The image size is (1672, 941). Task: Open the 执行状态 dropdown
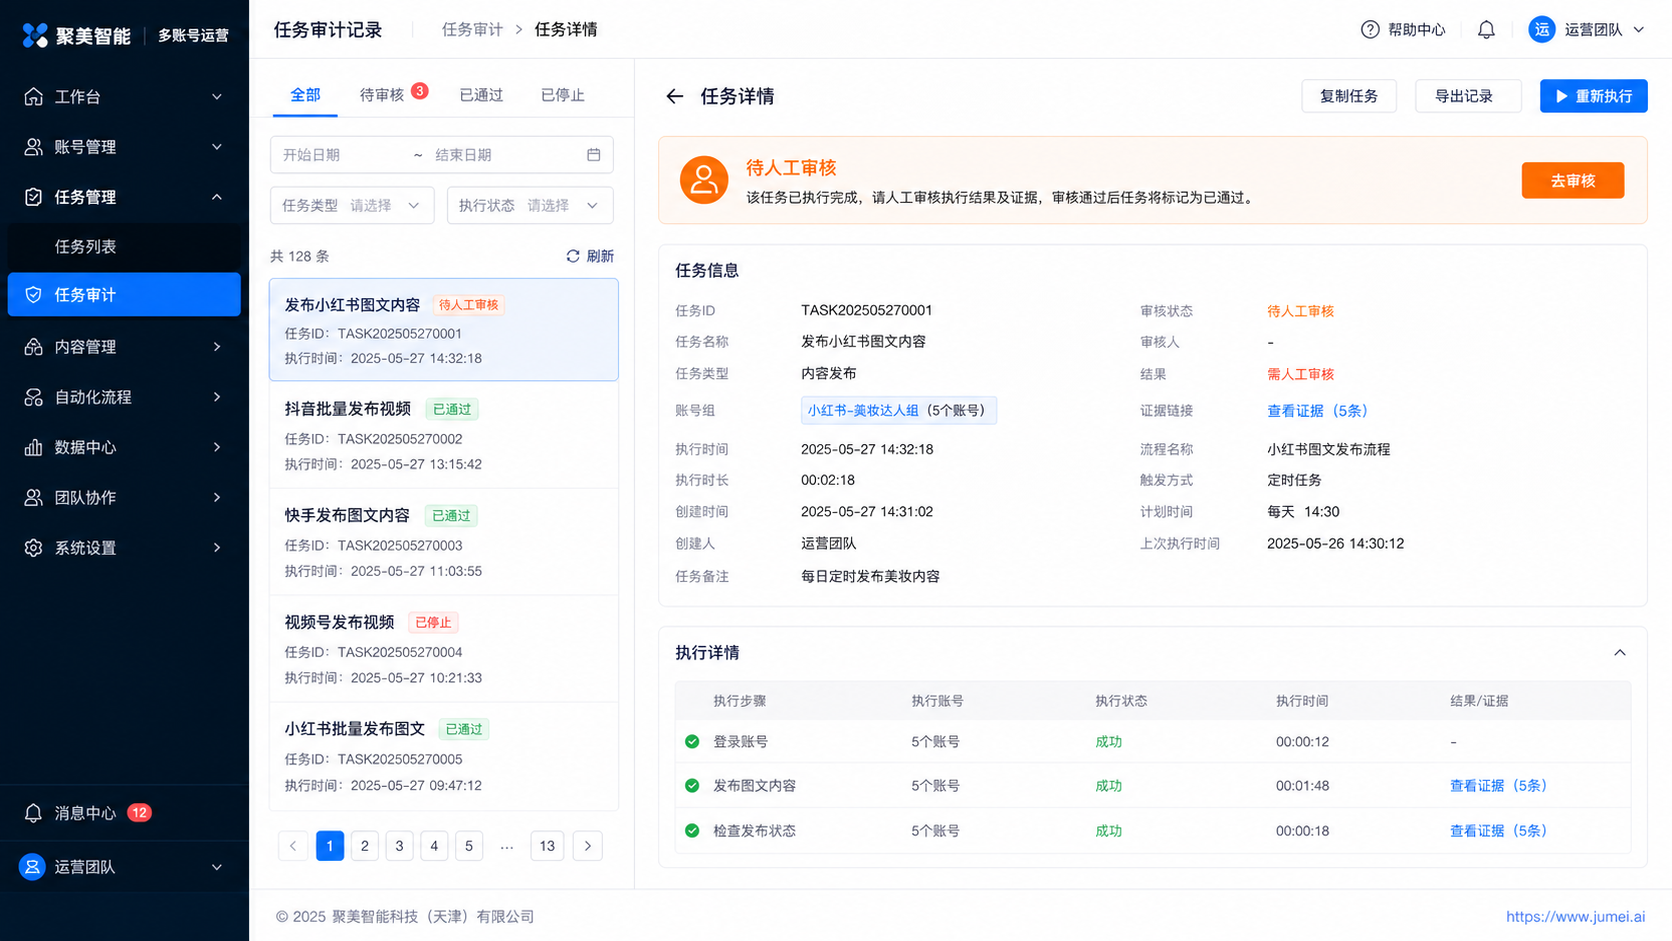pos(530,205)
